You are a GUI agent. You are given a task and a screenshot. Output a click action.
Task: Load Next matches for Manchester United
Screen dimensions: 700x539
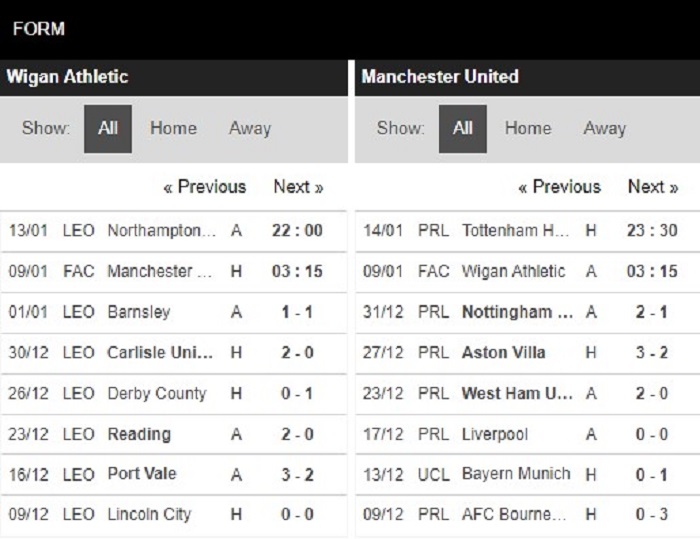652,187
